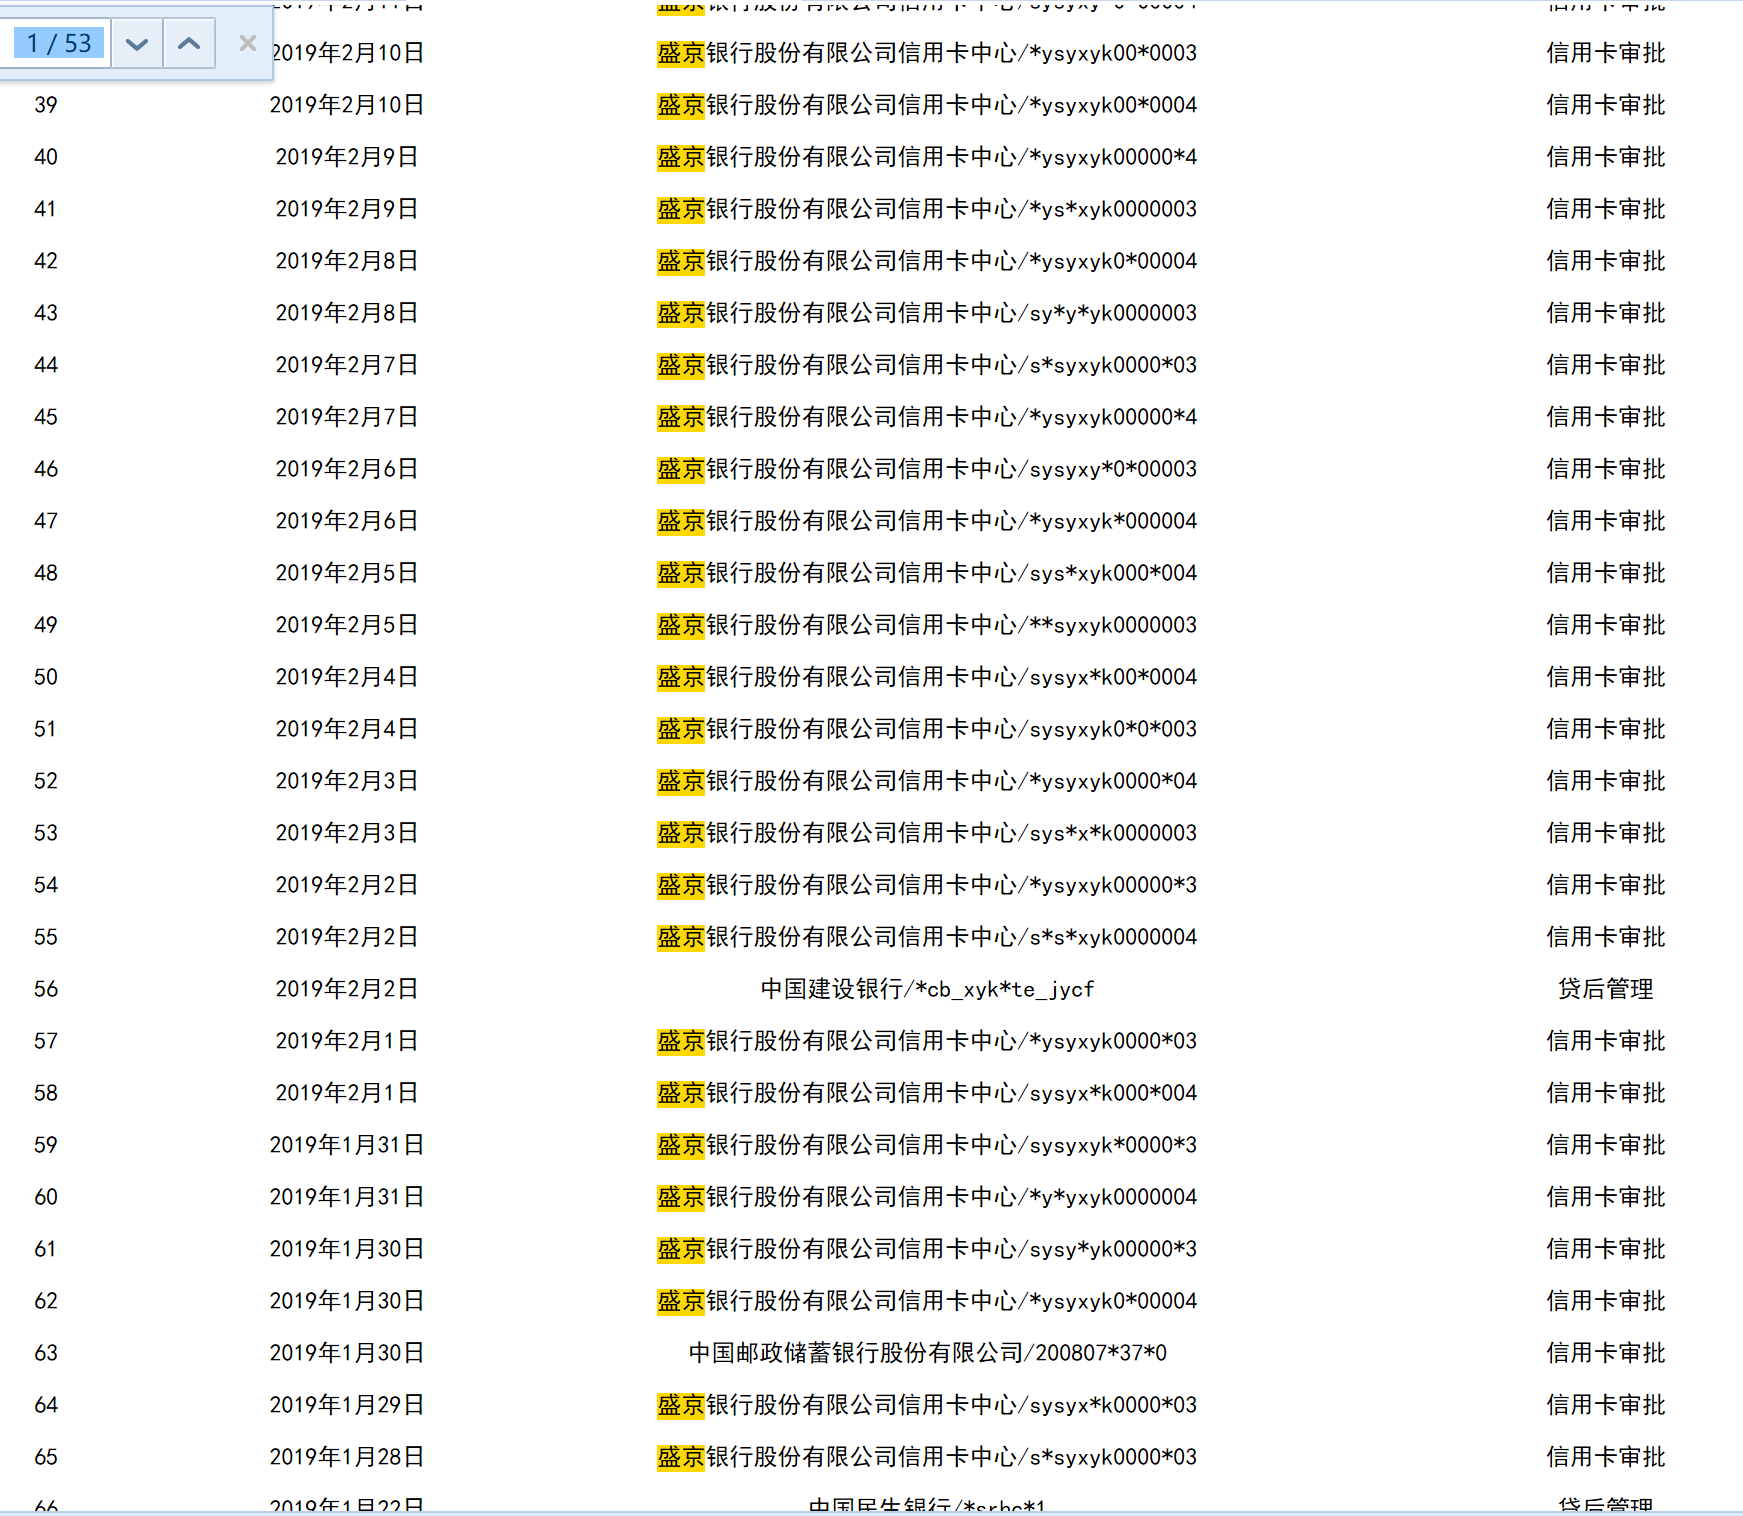Click 贷后管理 in row 56
The width and height of the screenshot is (1743, 1516).
pyautogui.click(x=1606, y=989)
